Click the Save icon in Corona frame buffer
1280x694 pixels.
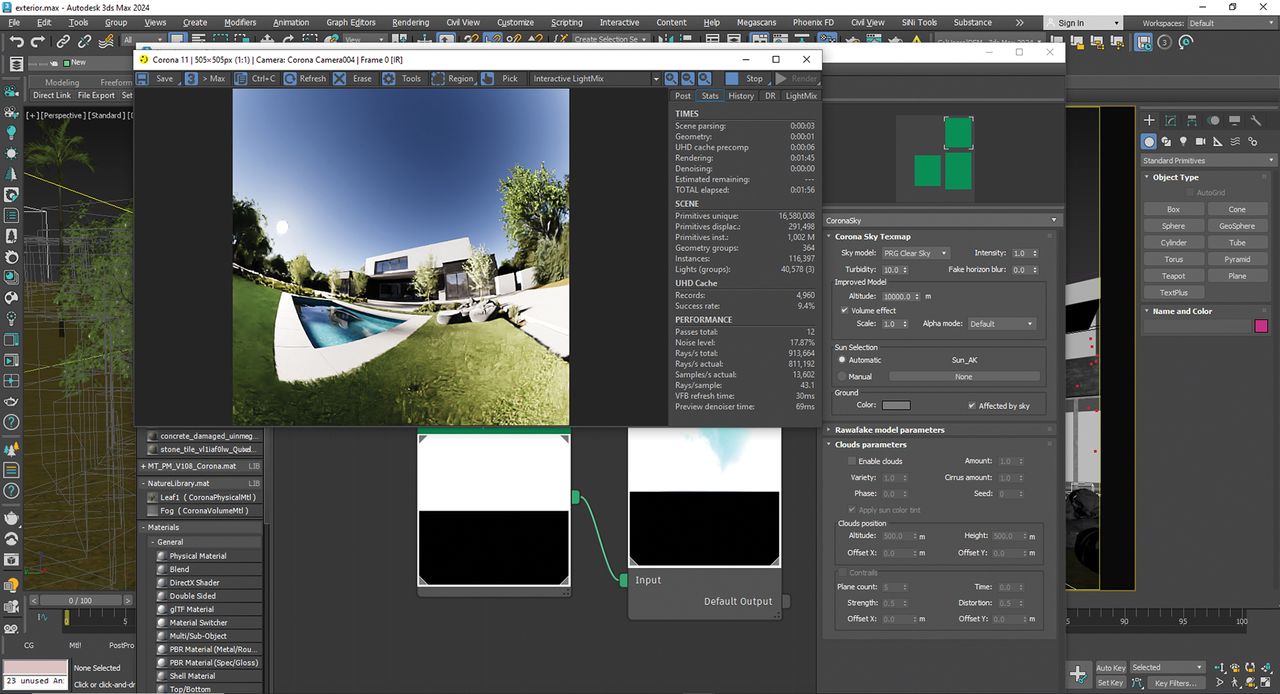(142, 78)
